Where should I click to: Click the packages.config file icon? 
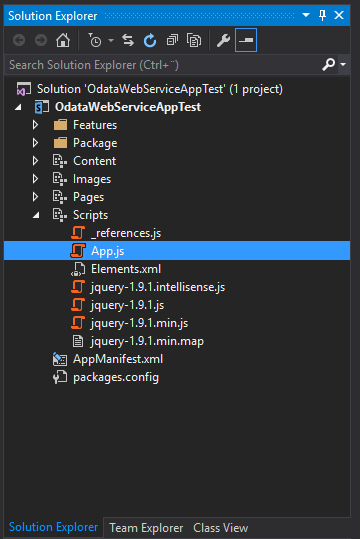[x=60, y=377]
